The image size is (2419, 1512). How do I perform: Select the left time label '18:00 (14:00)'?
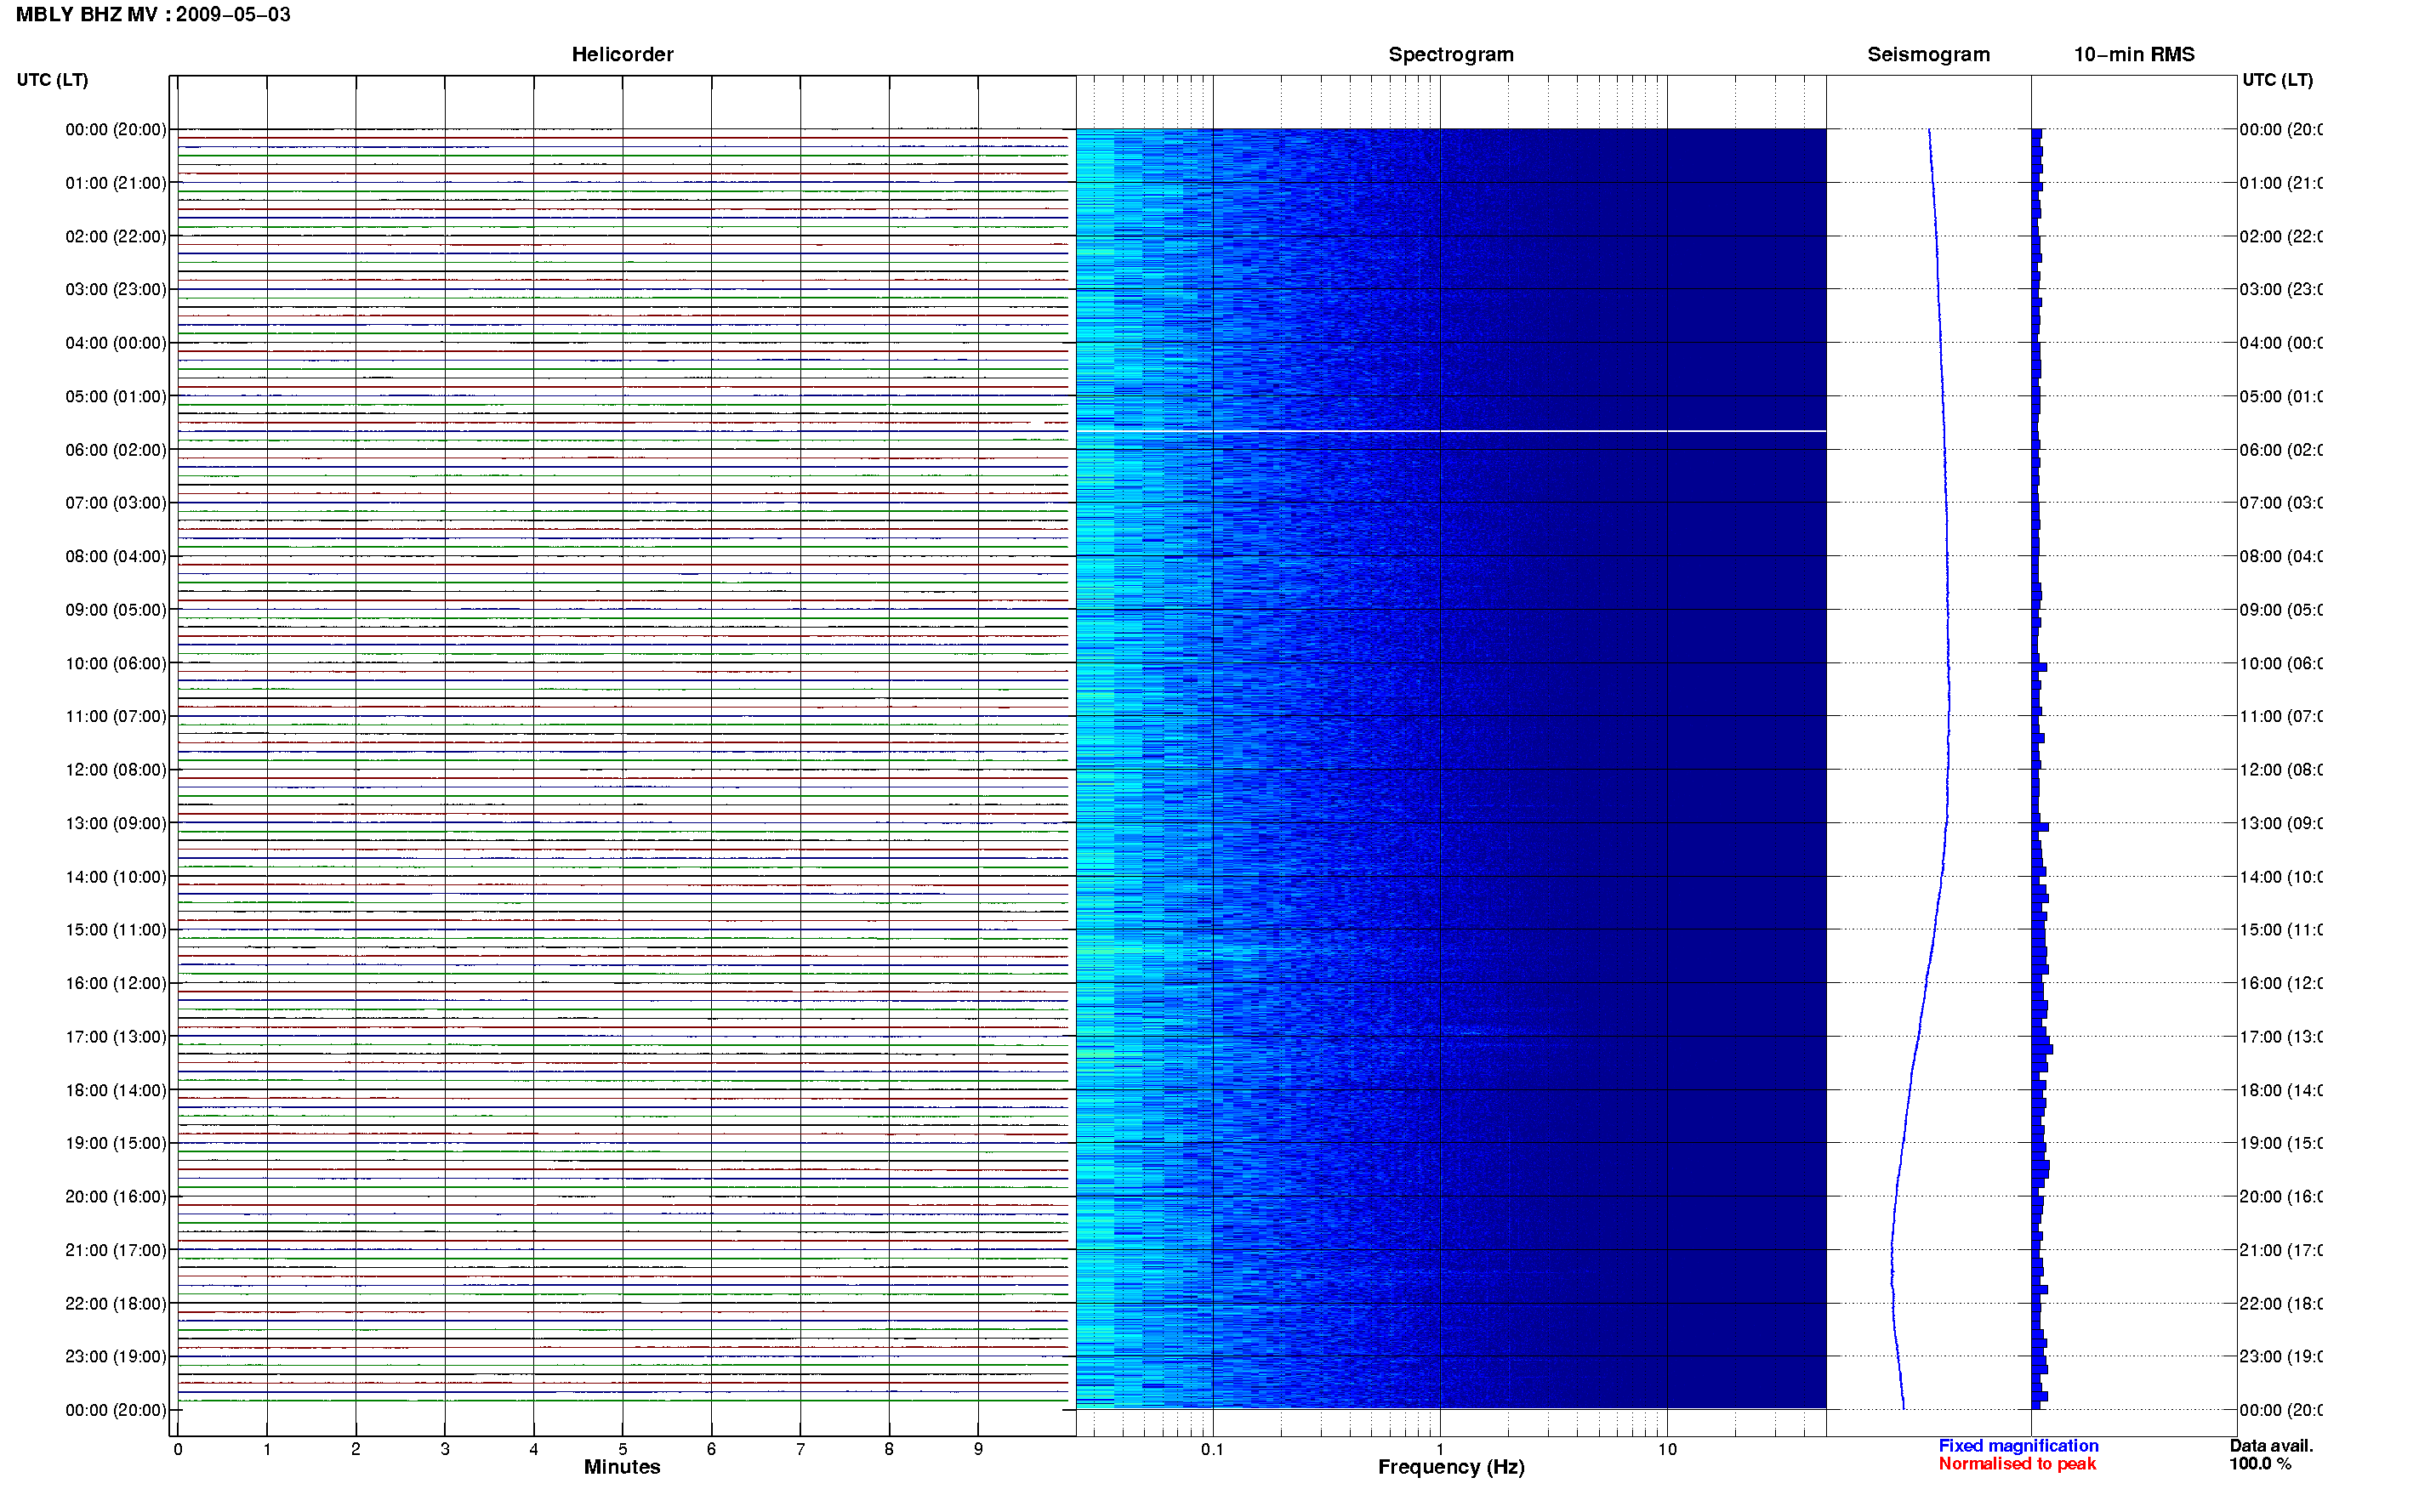pyautogui.click(x=116, y=1091)
